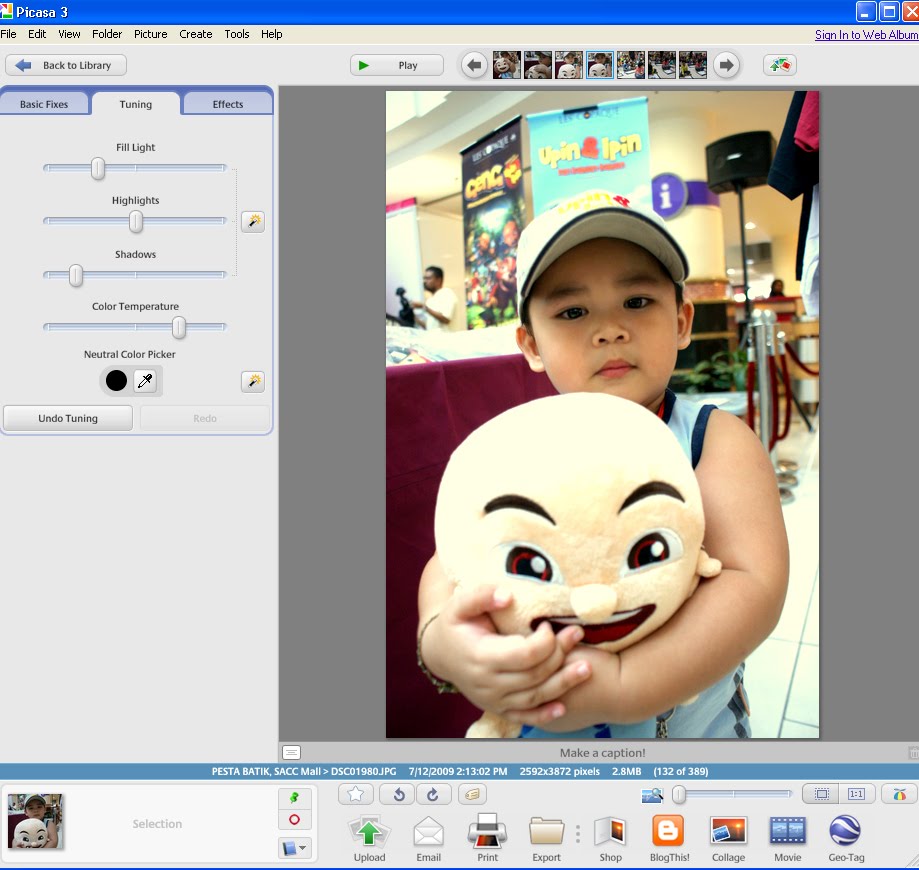919x870 pixels.
Task: Pick the neutral color eyedropper tool
Action: point(145,381)
